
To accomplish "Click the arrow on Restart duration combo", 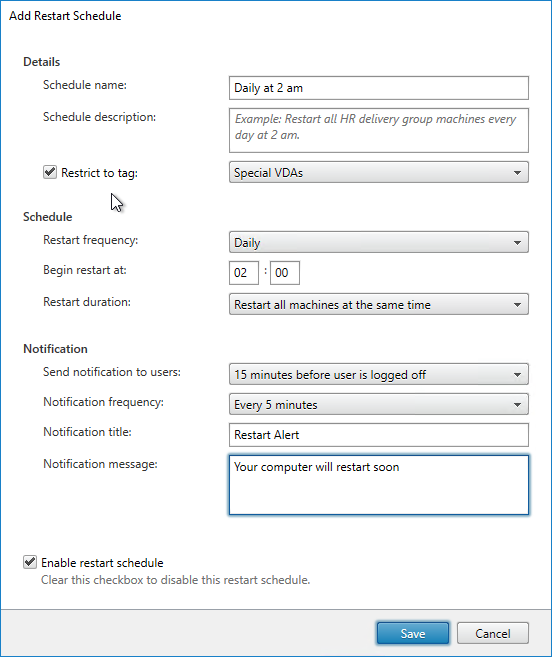I will point(518,305).
